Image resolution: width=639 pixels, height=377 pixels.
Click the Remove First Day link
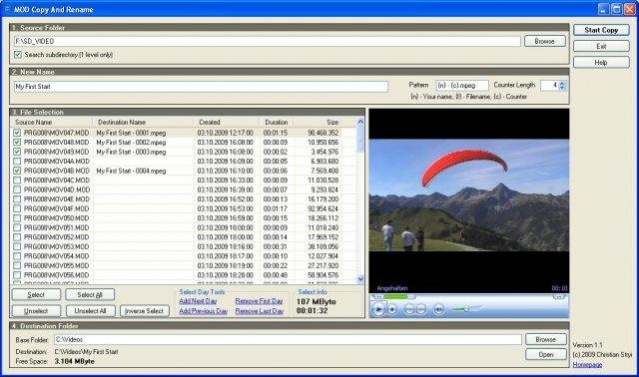pyautogui.click(x=259, y=301)
